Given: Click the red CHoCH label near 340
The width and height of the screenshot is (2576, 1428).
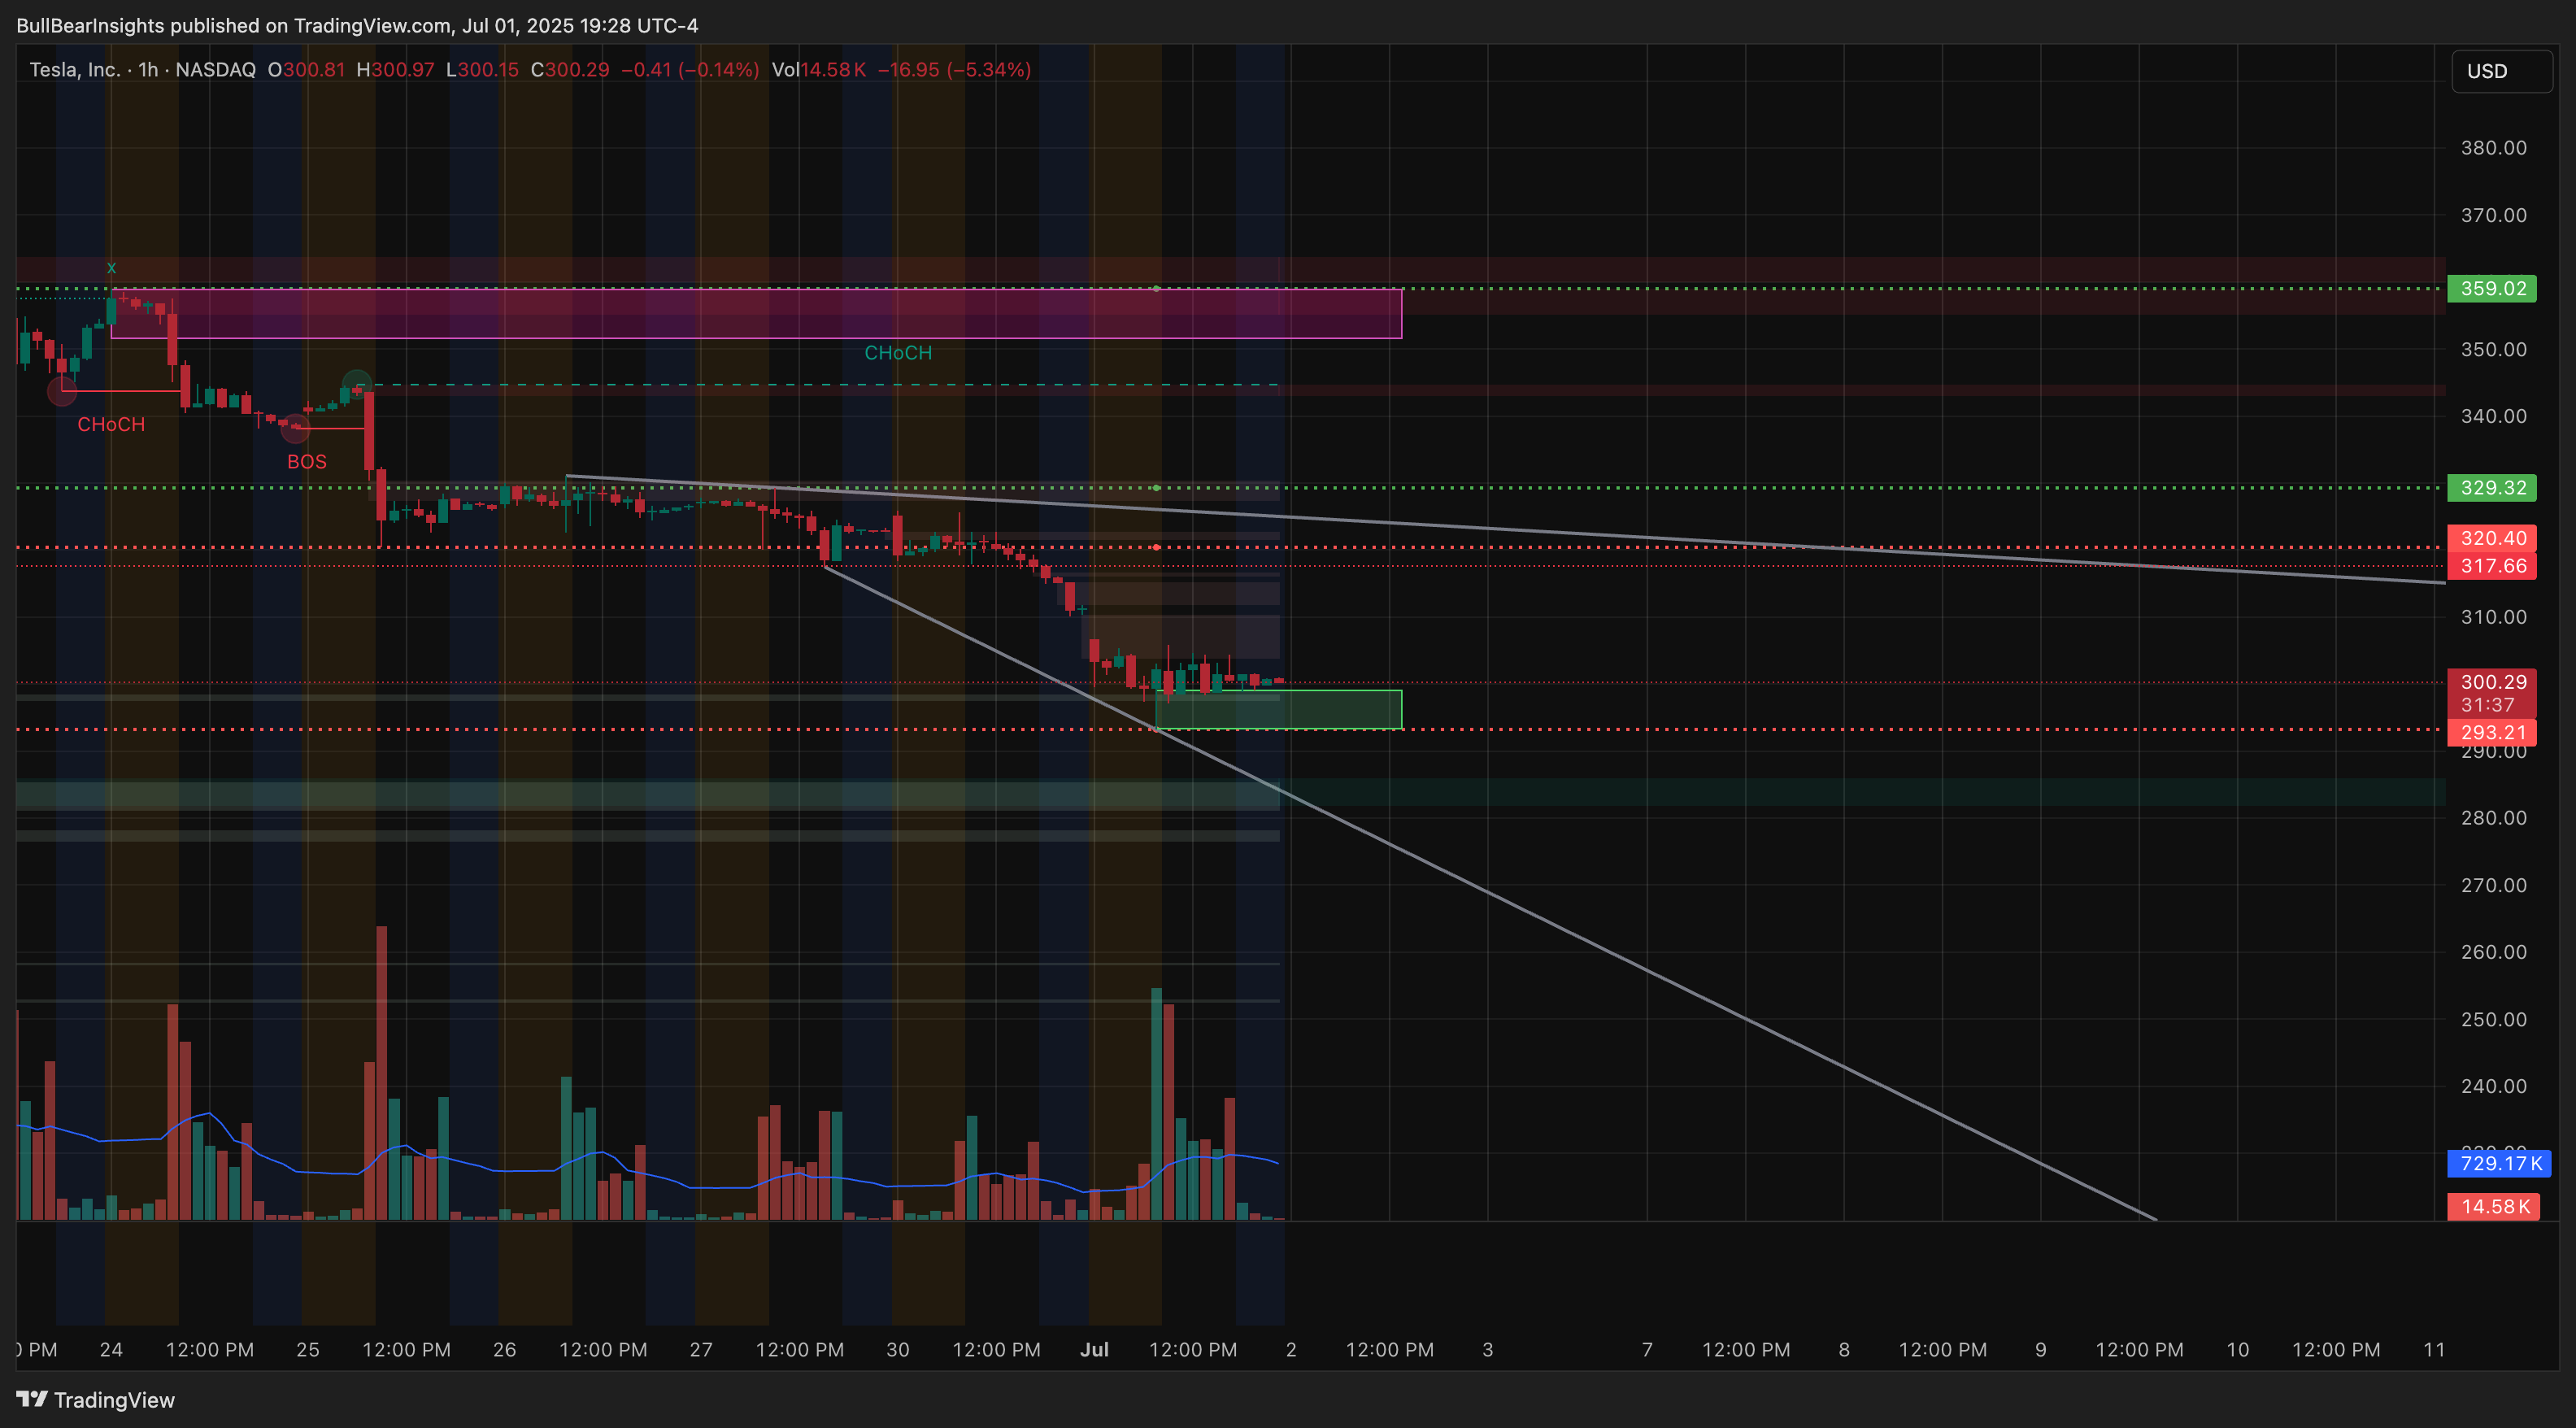Looking at the screenshot, I should (111, 424).
